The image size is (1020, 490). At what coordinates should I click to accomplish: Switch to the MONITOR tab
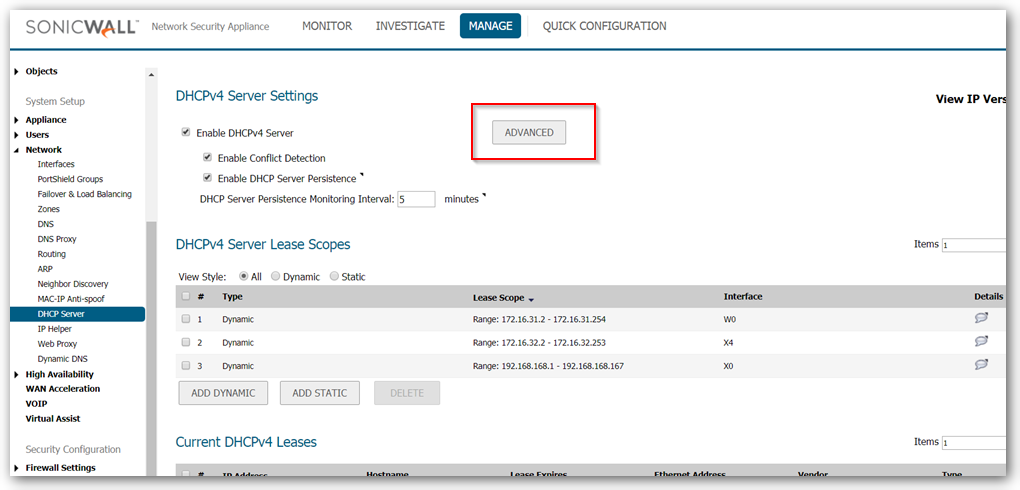click(327, 26)
